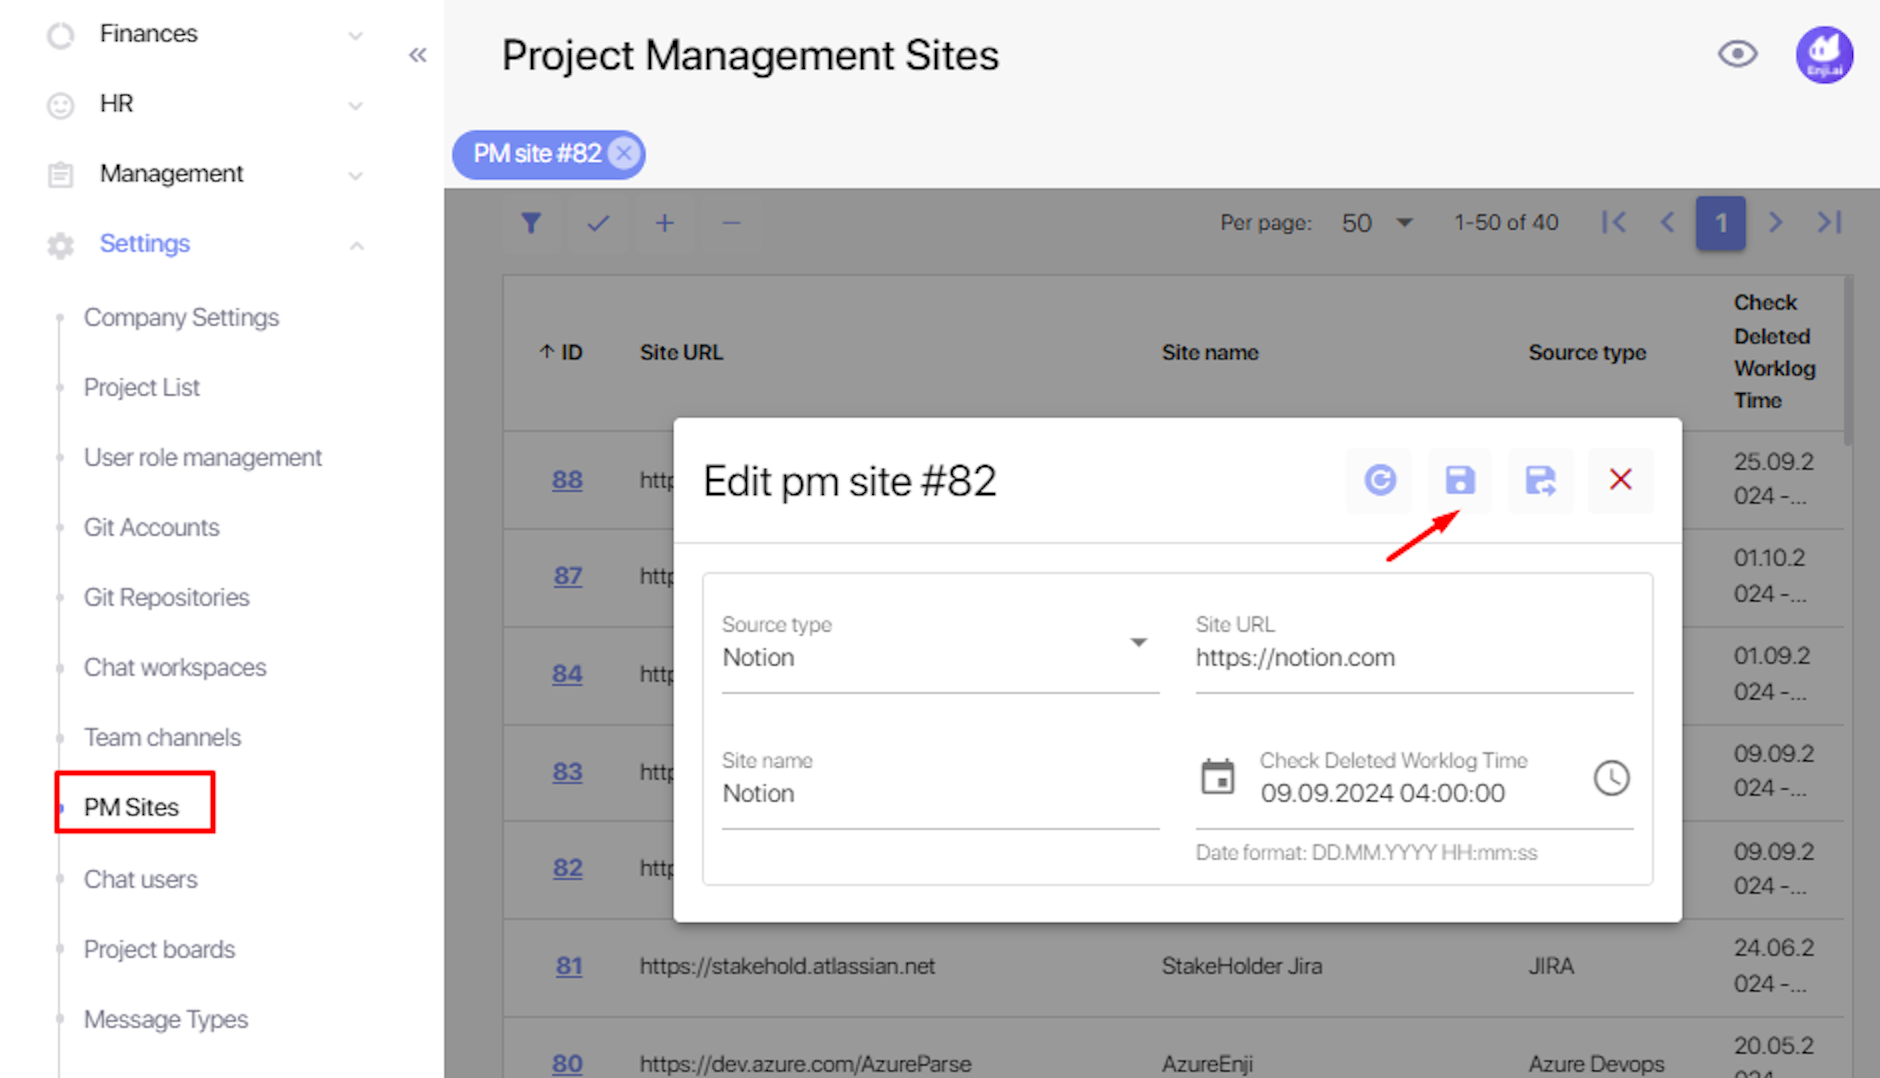1880x1078 pixels.
Task: Open Git Repositories in sidebar
Action: 167,597
